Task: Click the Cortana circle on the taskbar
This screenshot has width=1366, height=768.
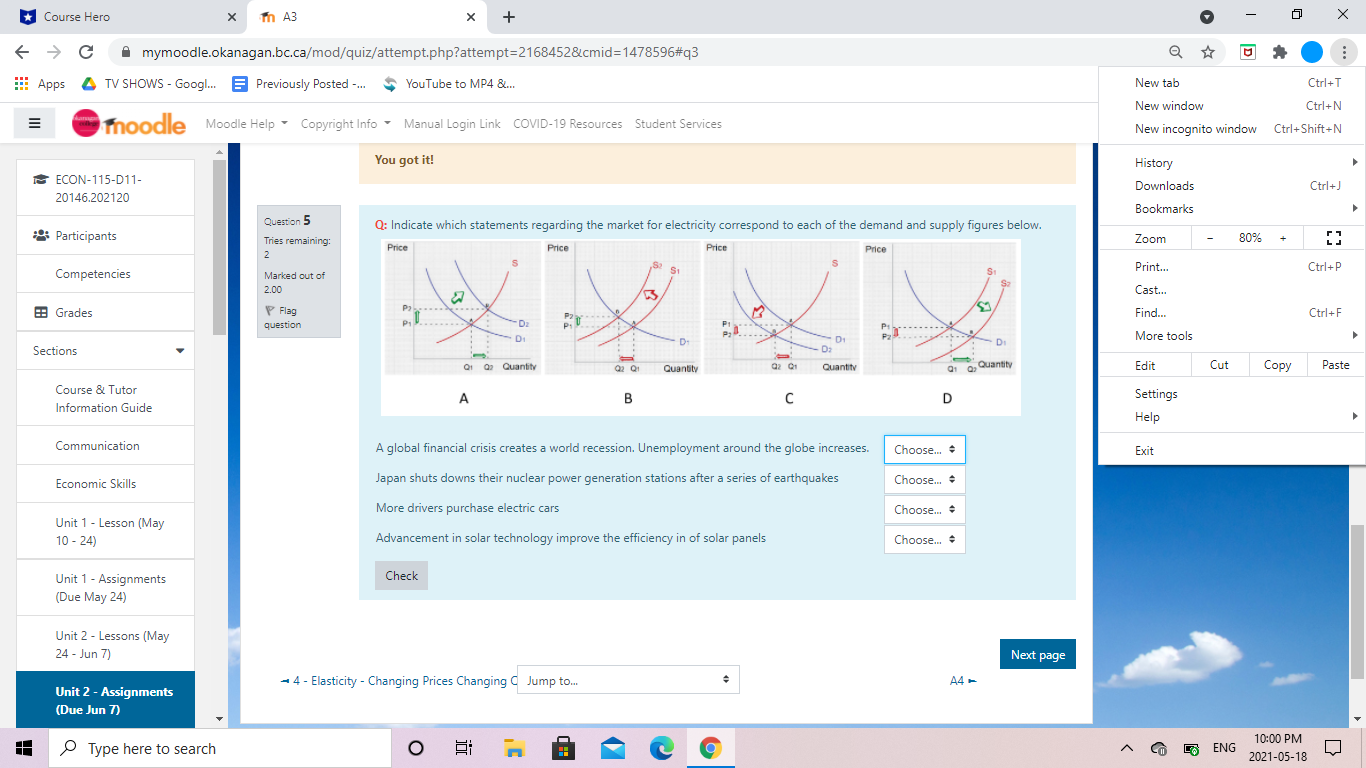Action: [416, 748]
